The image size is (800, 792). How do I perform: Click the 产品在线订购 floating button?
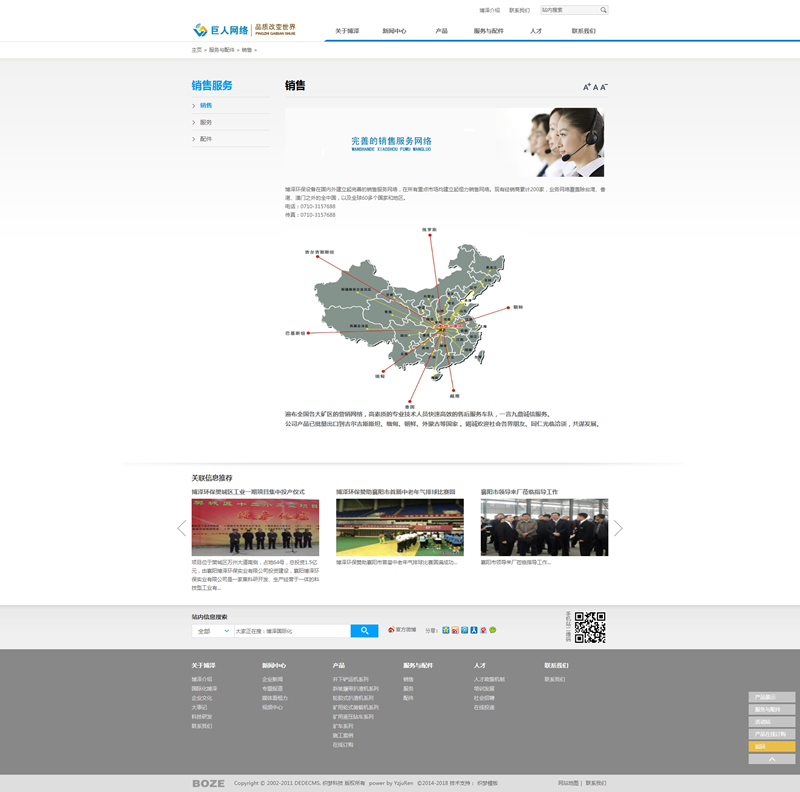(771, 734)
